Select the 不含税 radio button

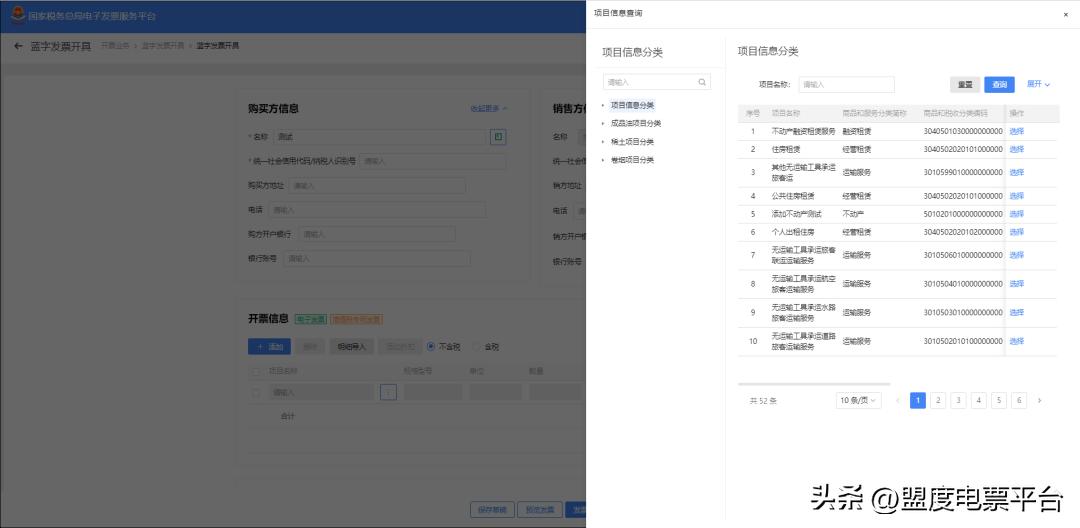(x=431, y=346)
